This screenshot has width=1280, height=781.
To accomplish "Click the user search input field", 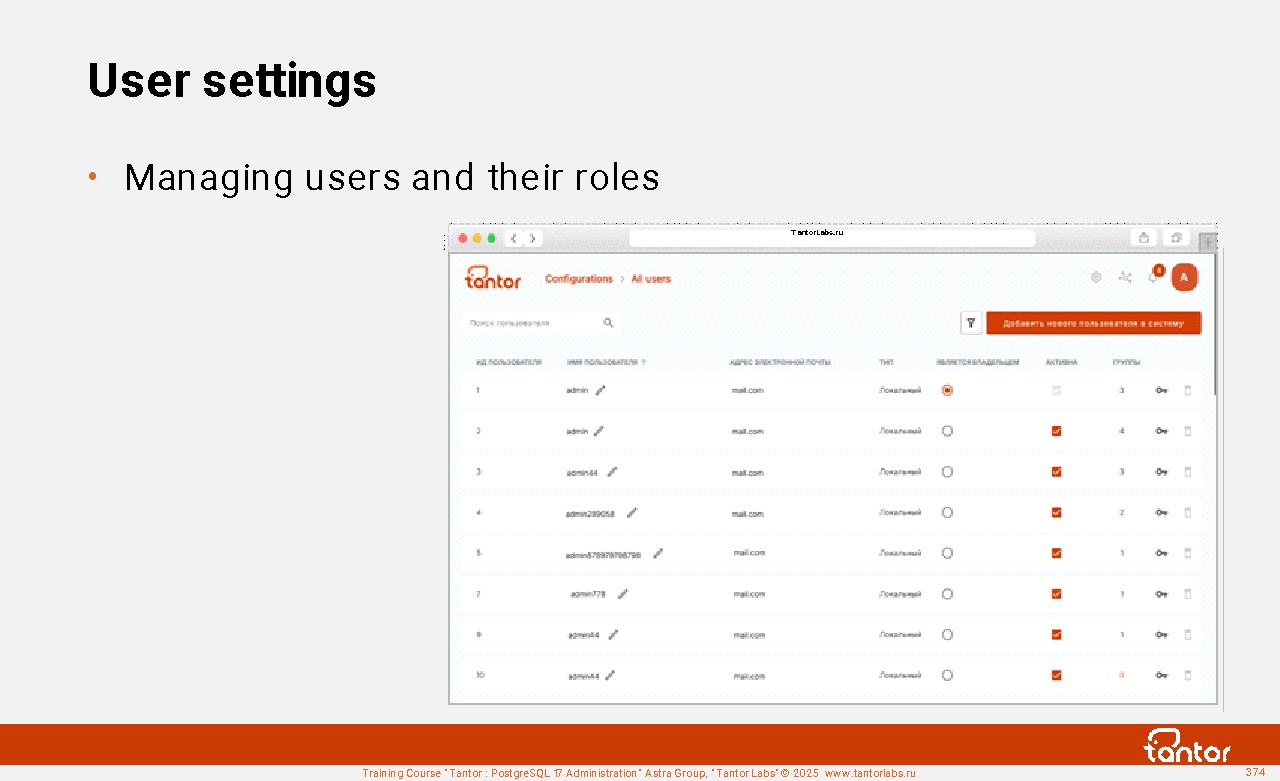I will point(530,323).
